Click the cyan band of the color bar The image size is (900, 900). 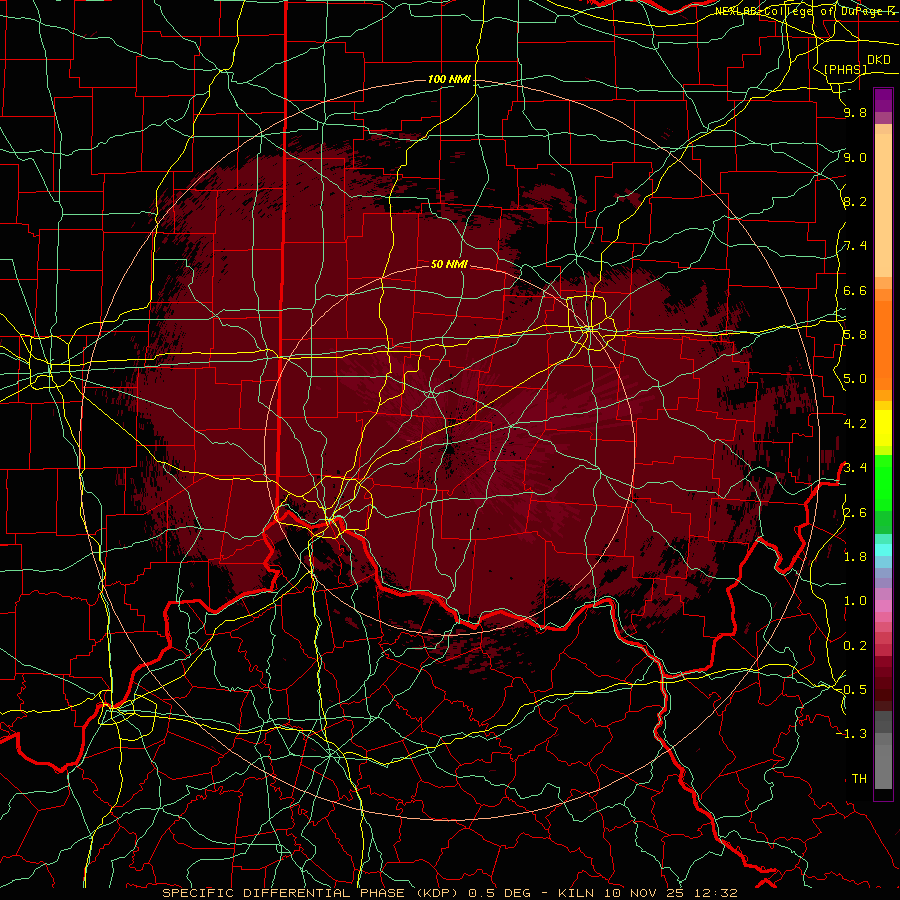883,550
